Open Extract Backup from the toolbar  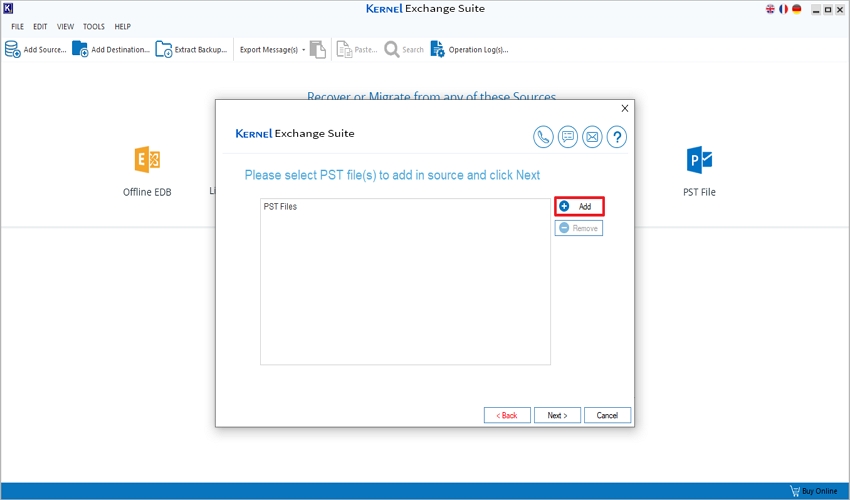[191, 49]
